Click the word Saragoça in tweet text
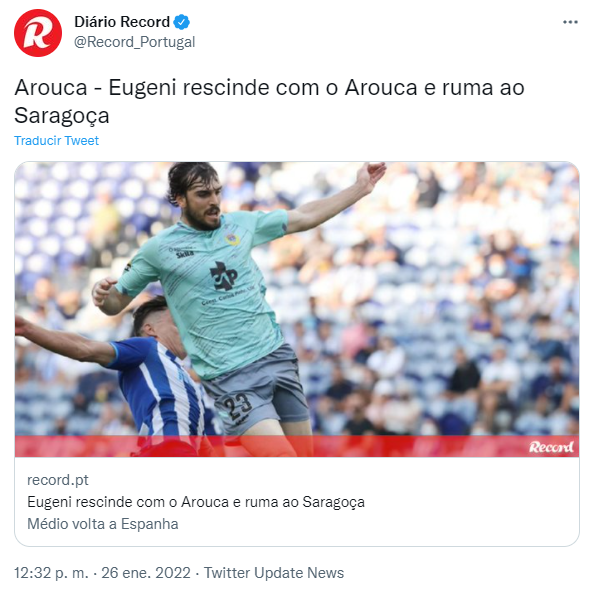The image size is (589, 589). [62, 115]
